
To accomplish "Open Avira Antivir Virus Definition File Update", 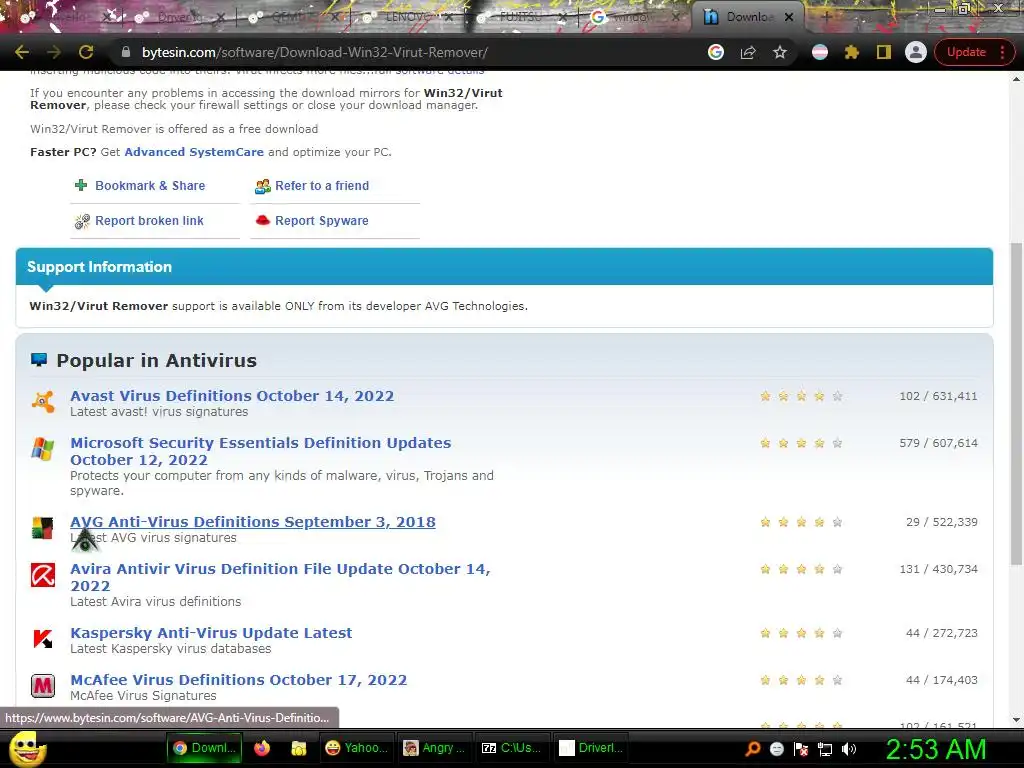I will 280,577.
